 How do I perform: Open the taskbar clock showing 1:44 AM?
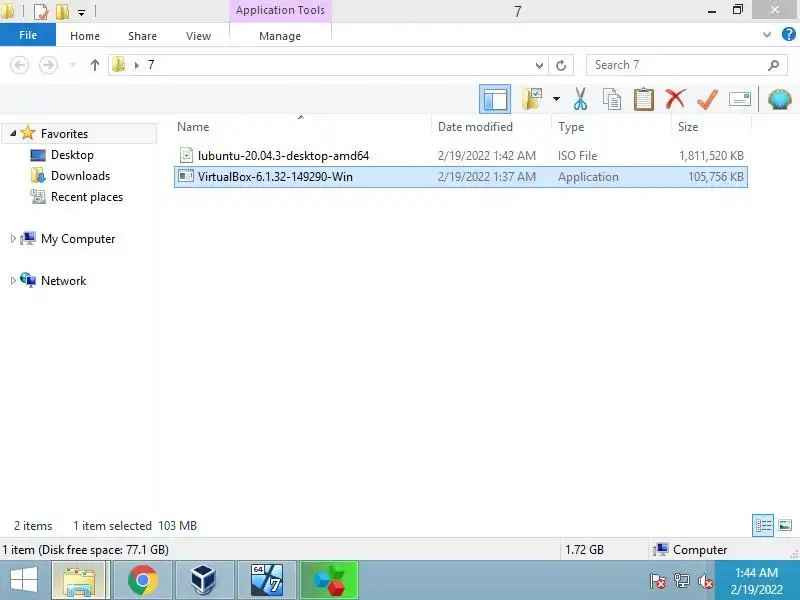pyautogui.click(x=757, y=581)
